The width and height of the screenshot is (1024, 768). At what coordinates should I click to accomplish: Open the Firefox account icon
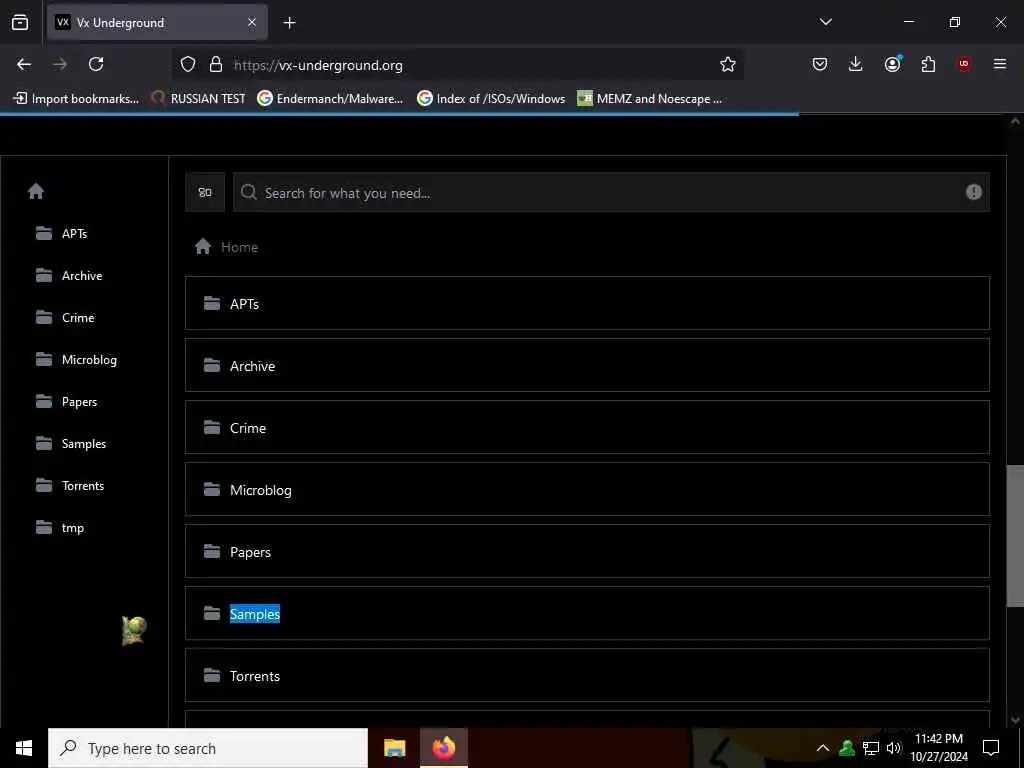(x=892, y=64)
